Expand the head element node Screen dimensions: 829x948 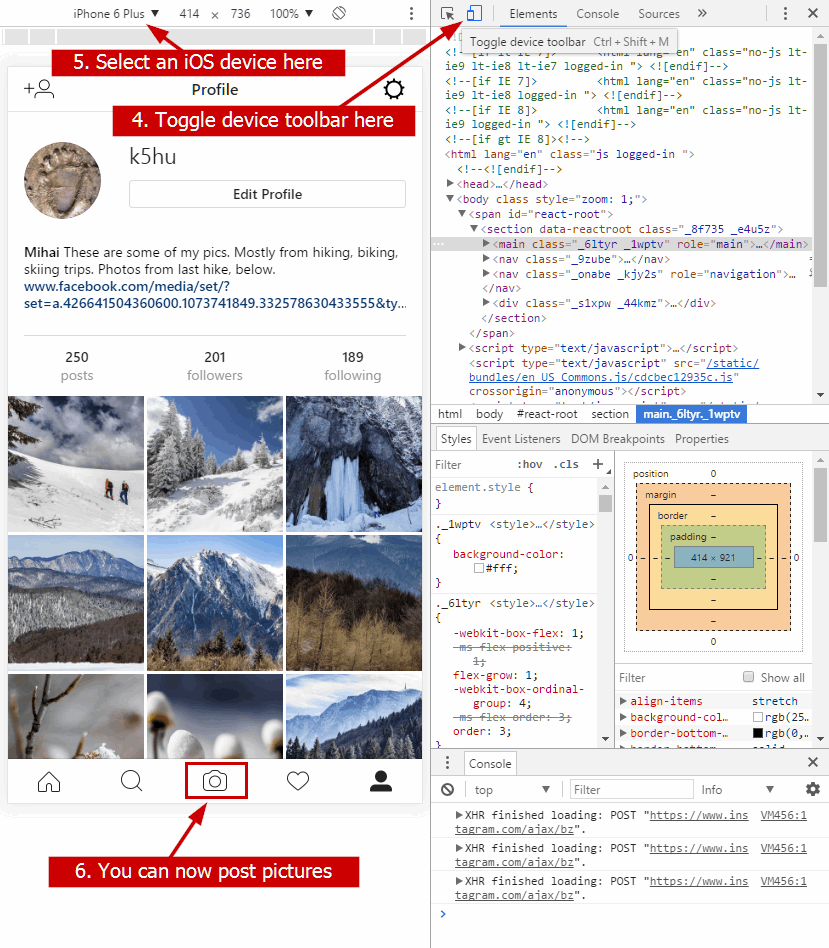(450, 183)
